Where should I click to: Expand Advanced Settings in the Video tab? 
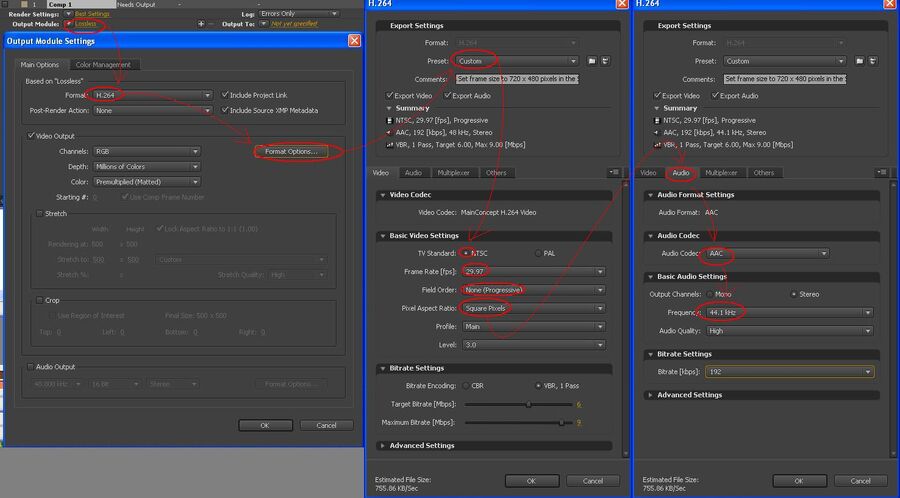coord(383,445)
